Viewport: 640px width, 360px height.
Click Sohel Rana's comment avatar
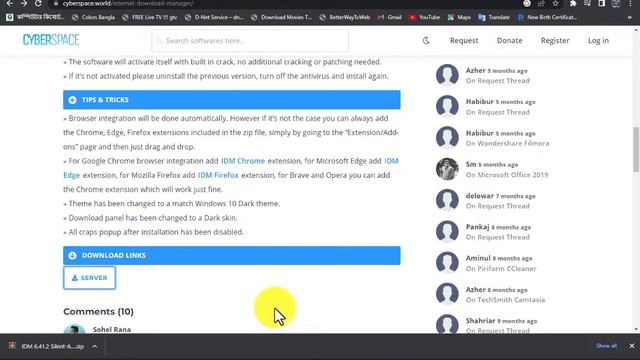(74, 329)
